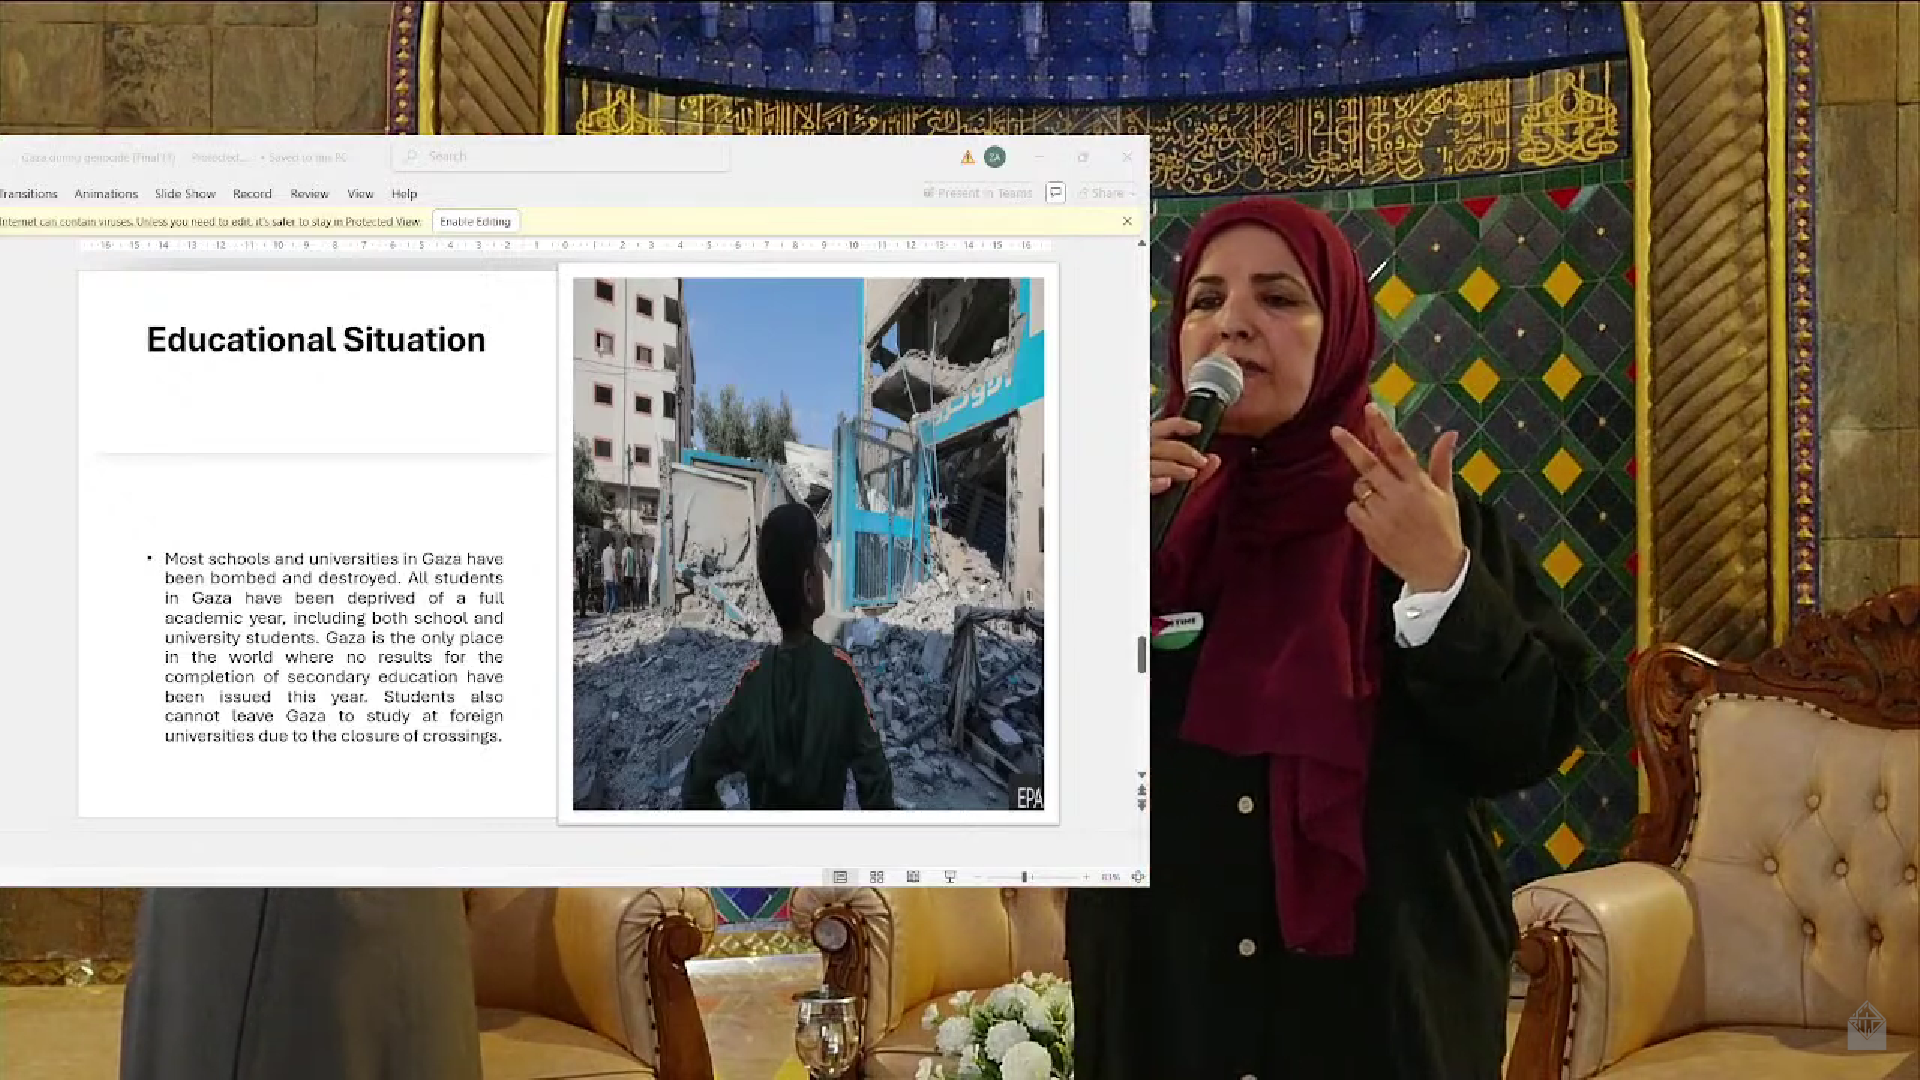Click the yellow warning triangle icon
1920x1080 pixels.
pyautogui.click(x=967, y=157)
